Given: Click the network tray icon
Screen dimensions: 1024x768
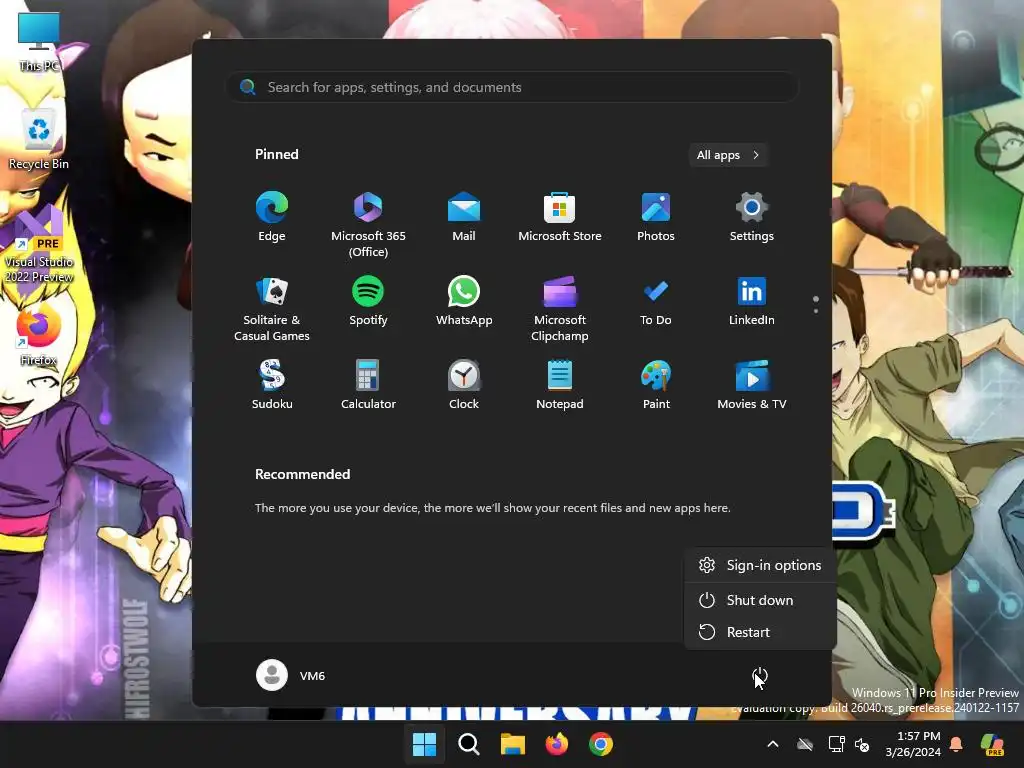Looking at the screenshot, I should tap(837, 744).
